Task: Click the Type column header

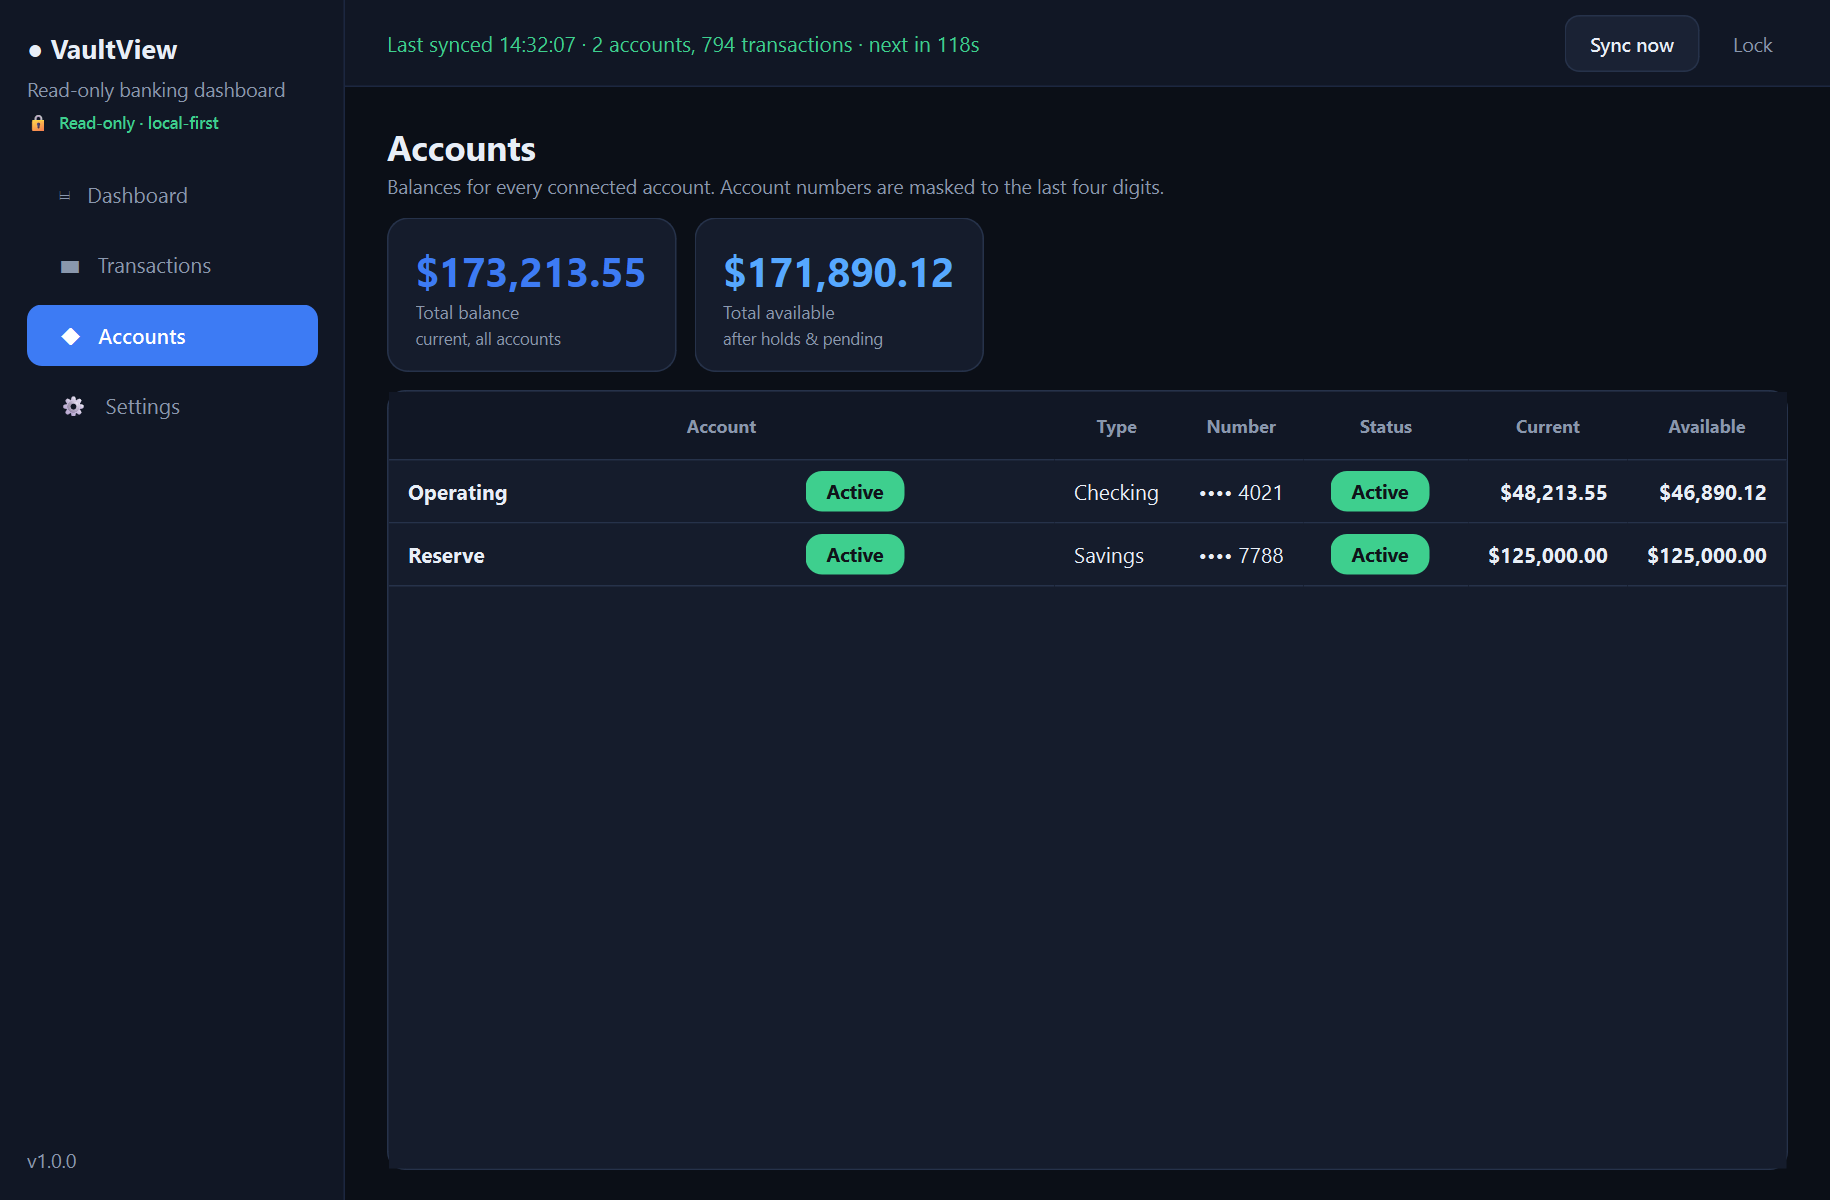Action: (x=1116, y=427)
